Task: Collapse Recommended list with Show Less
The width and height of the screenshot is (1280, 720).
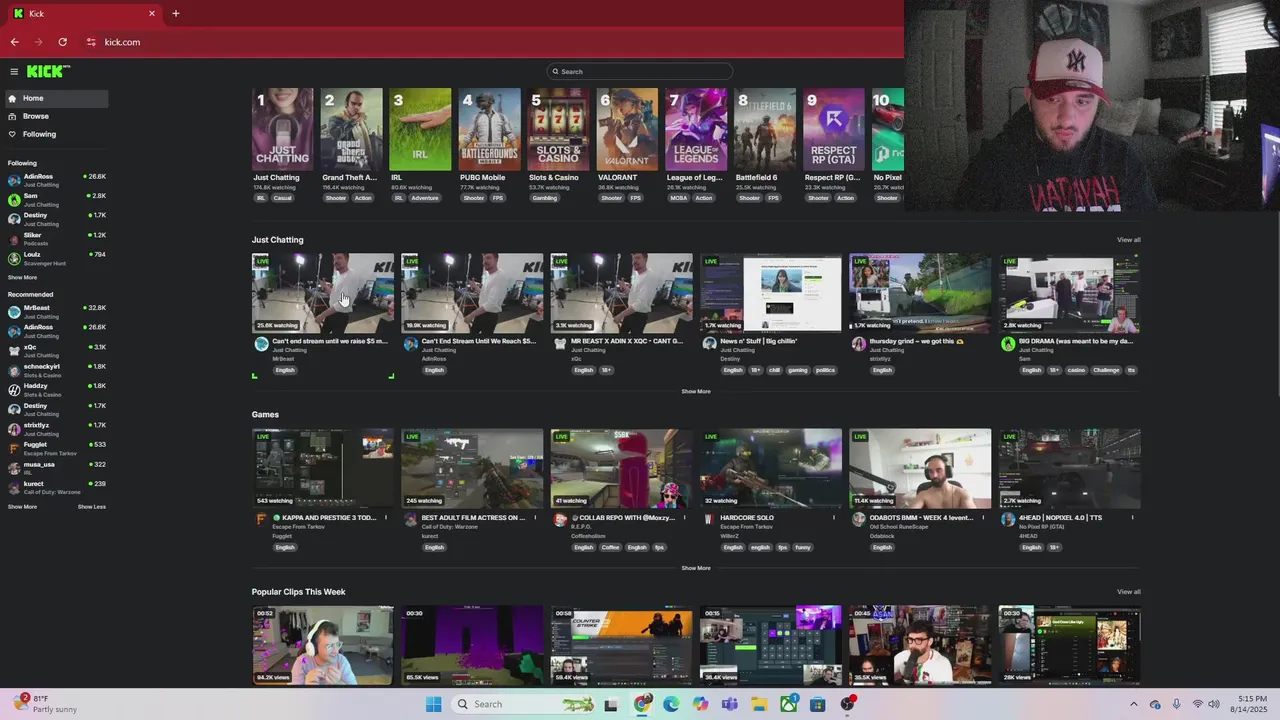Action: [x=92, y=507]
